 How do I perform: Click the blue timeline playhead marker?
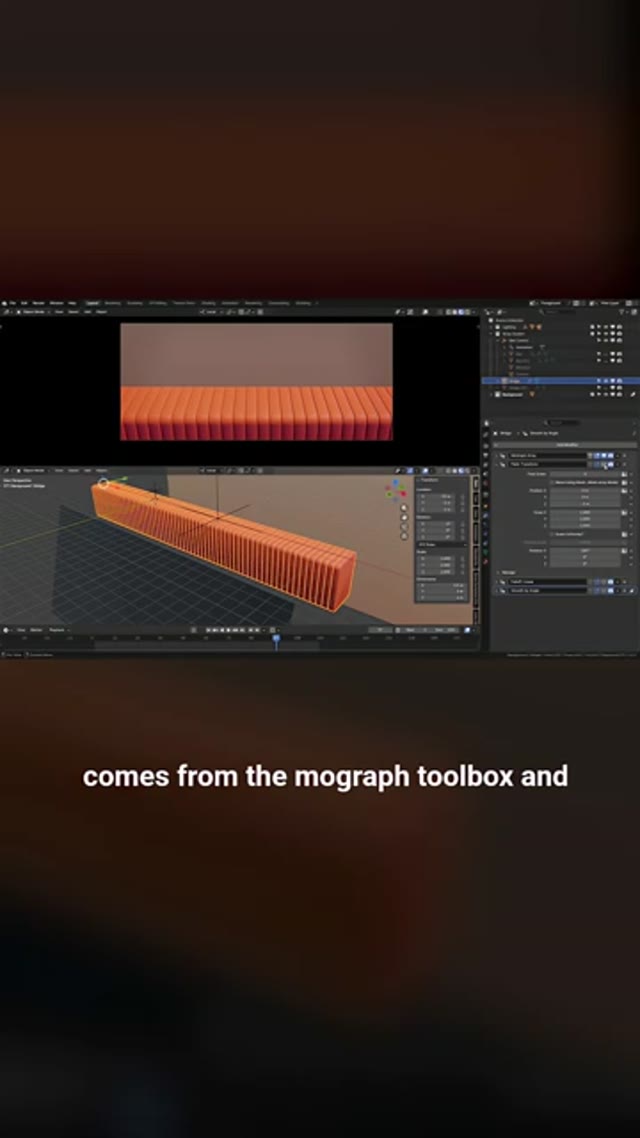pos(276,638)
